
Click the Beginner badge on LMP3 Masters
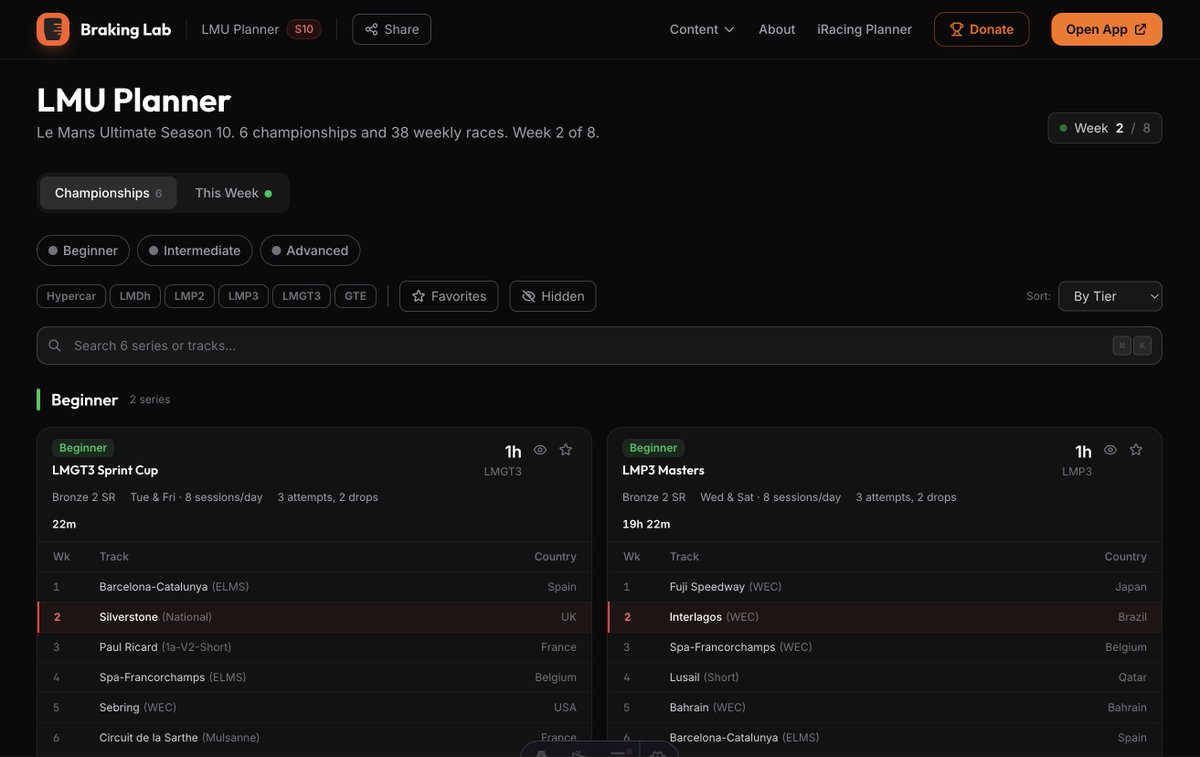653,448
